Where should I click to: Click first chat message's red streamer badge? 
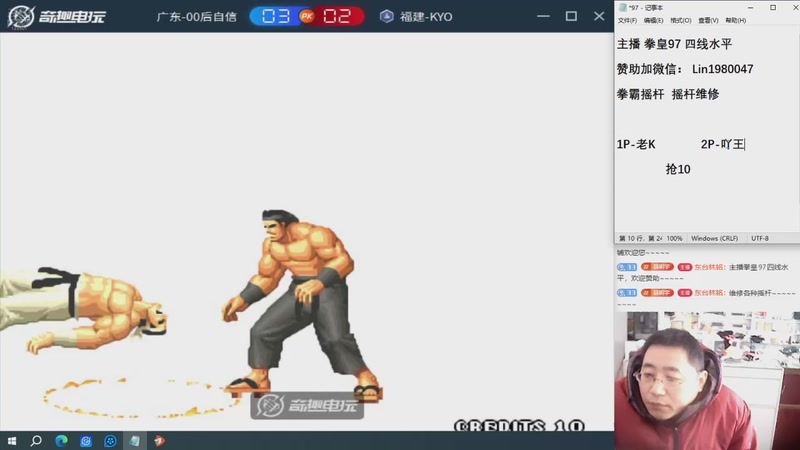(x=685, y=267)
